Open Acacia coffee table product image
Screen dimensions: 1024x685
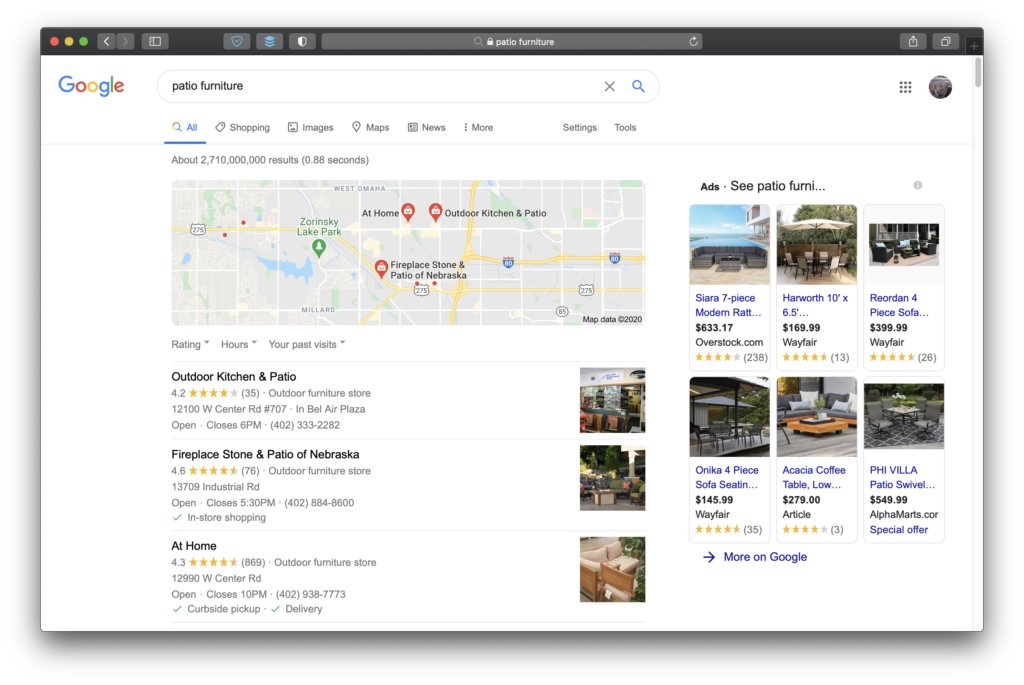click(816, 417)
